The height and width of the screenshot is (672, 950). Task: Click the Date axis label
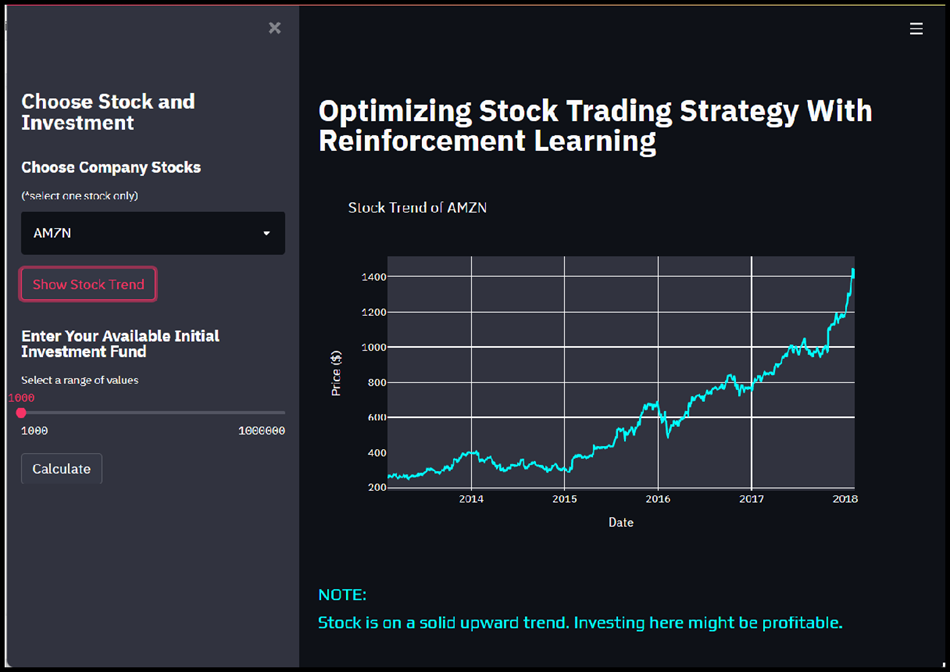tap(621, 522)
